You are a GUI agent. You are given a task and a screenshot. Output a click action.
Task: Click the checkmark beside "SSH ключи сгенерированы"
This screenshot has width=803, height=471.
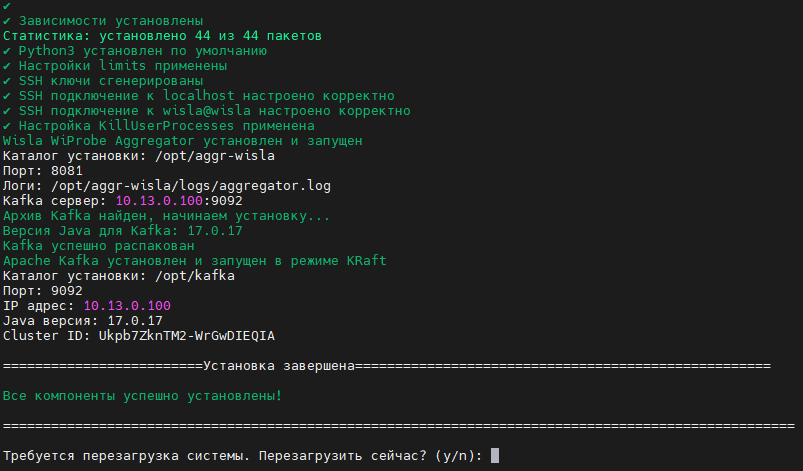pos(7,81)
